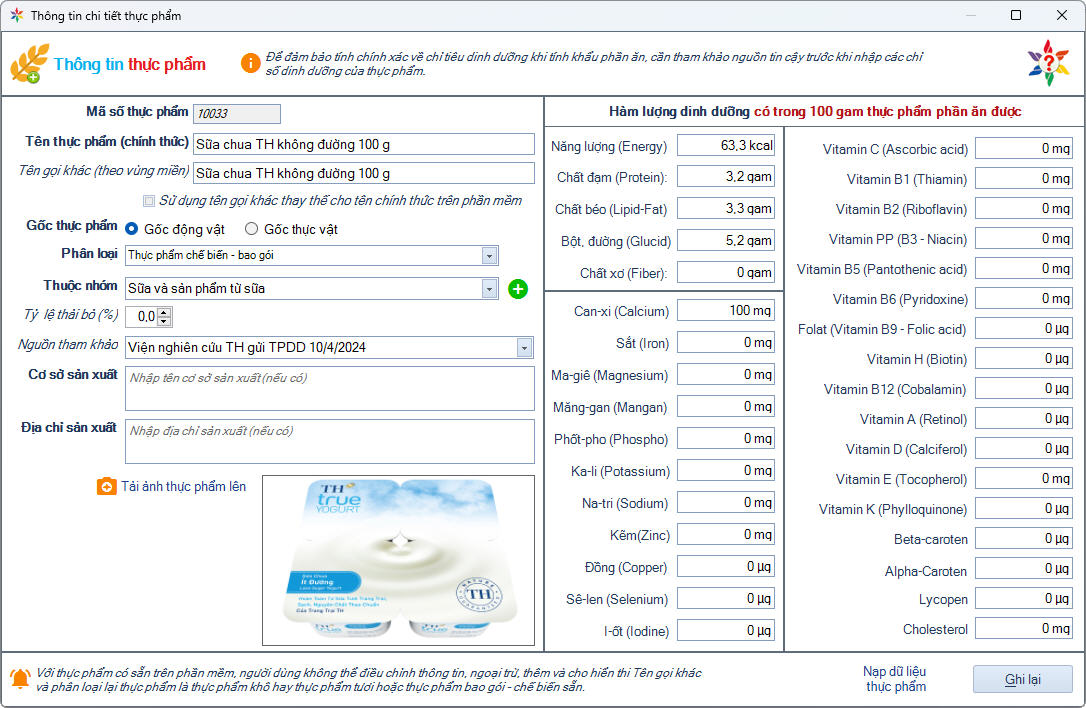Open the Phân loại dropdown

pos(489,256)
